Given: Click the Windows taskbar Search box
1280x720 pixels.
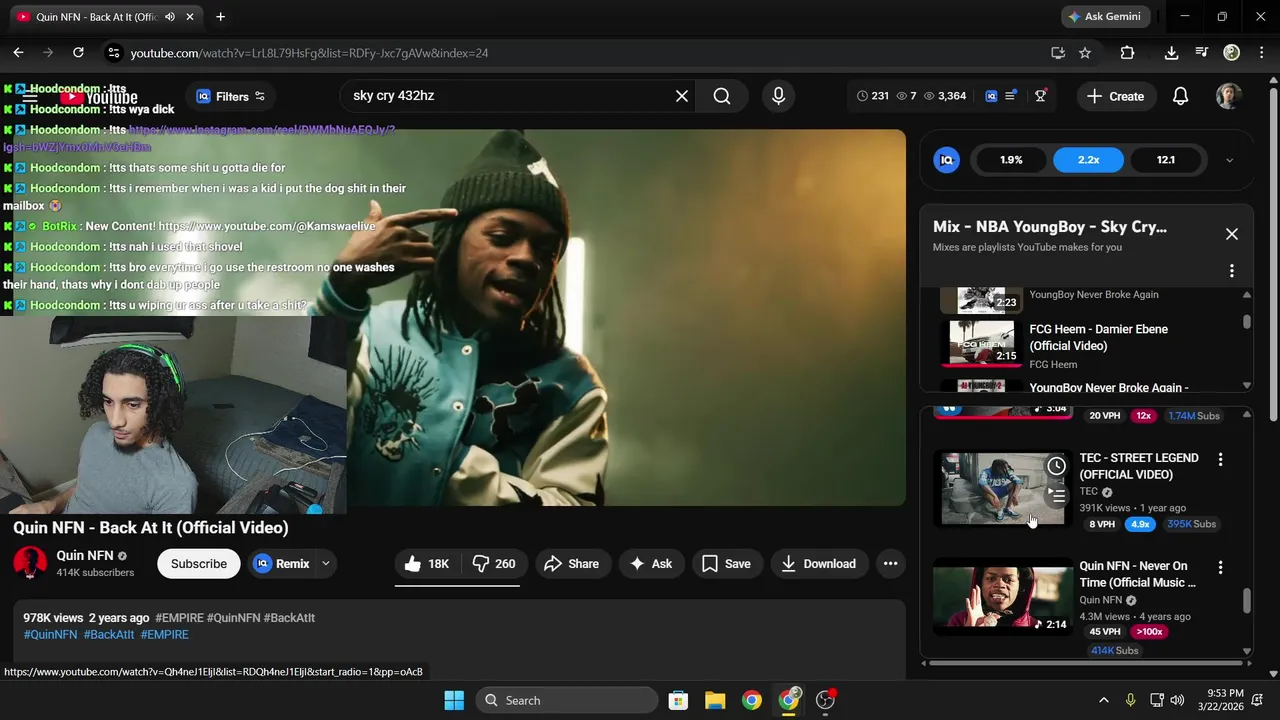Looking at the screenshot, I should [567, 700].
